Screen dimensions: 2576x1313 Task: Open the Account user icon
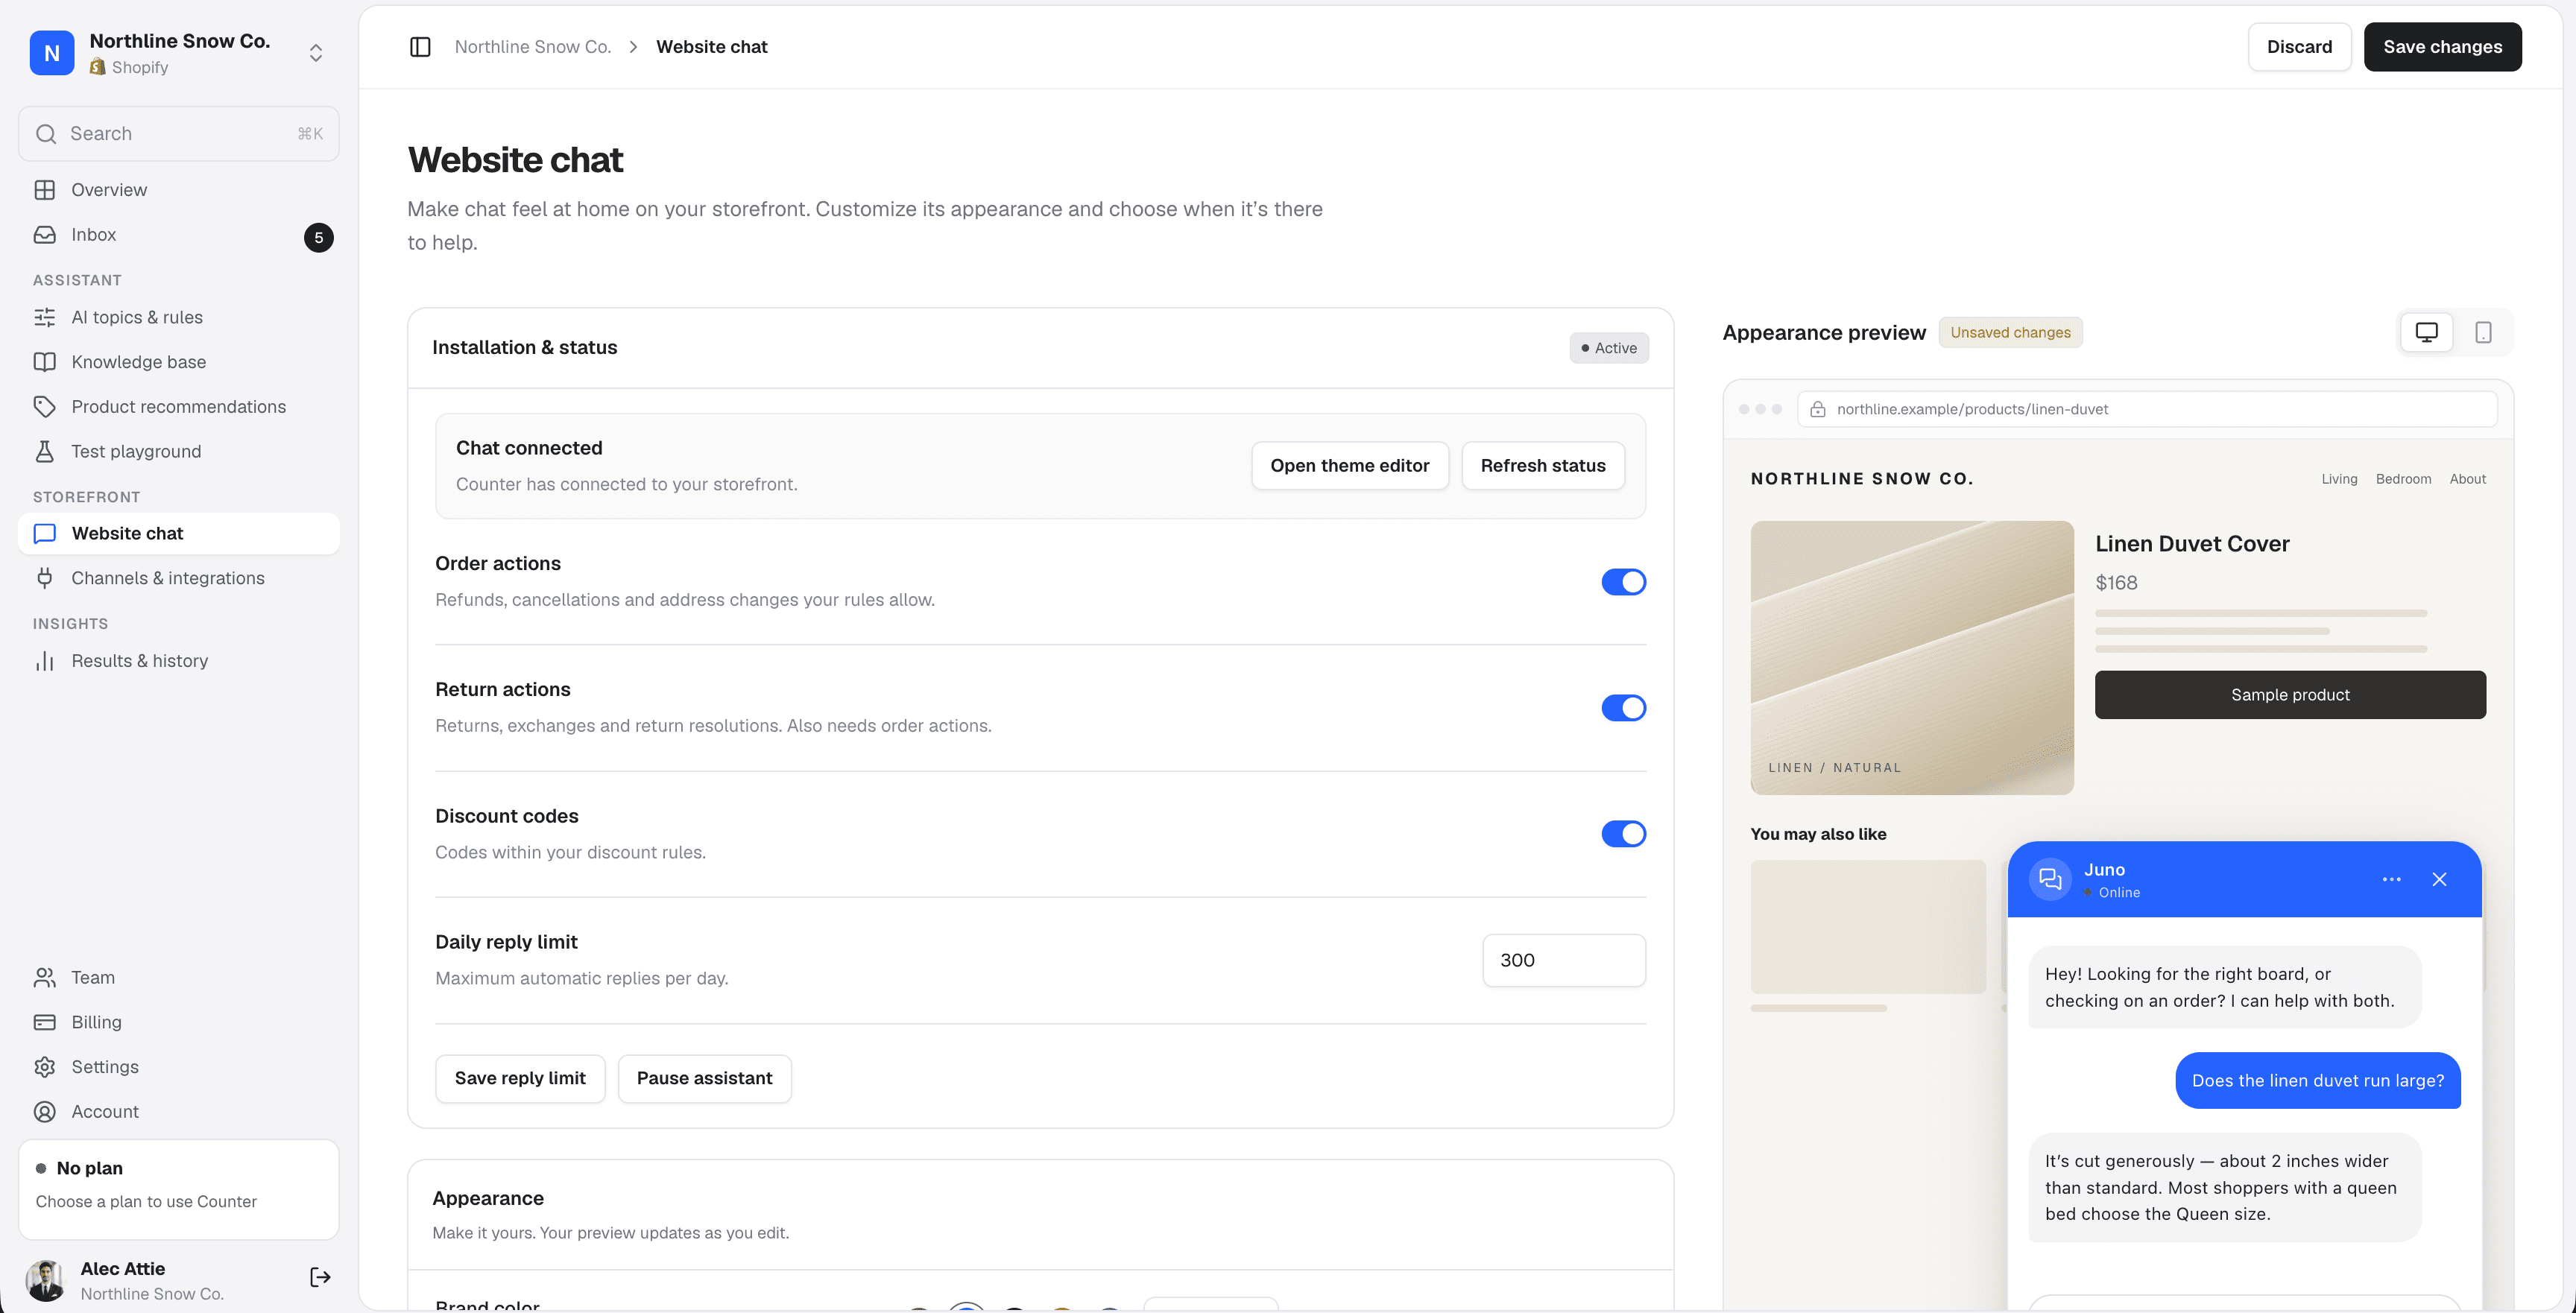[x=45, y=1112]
